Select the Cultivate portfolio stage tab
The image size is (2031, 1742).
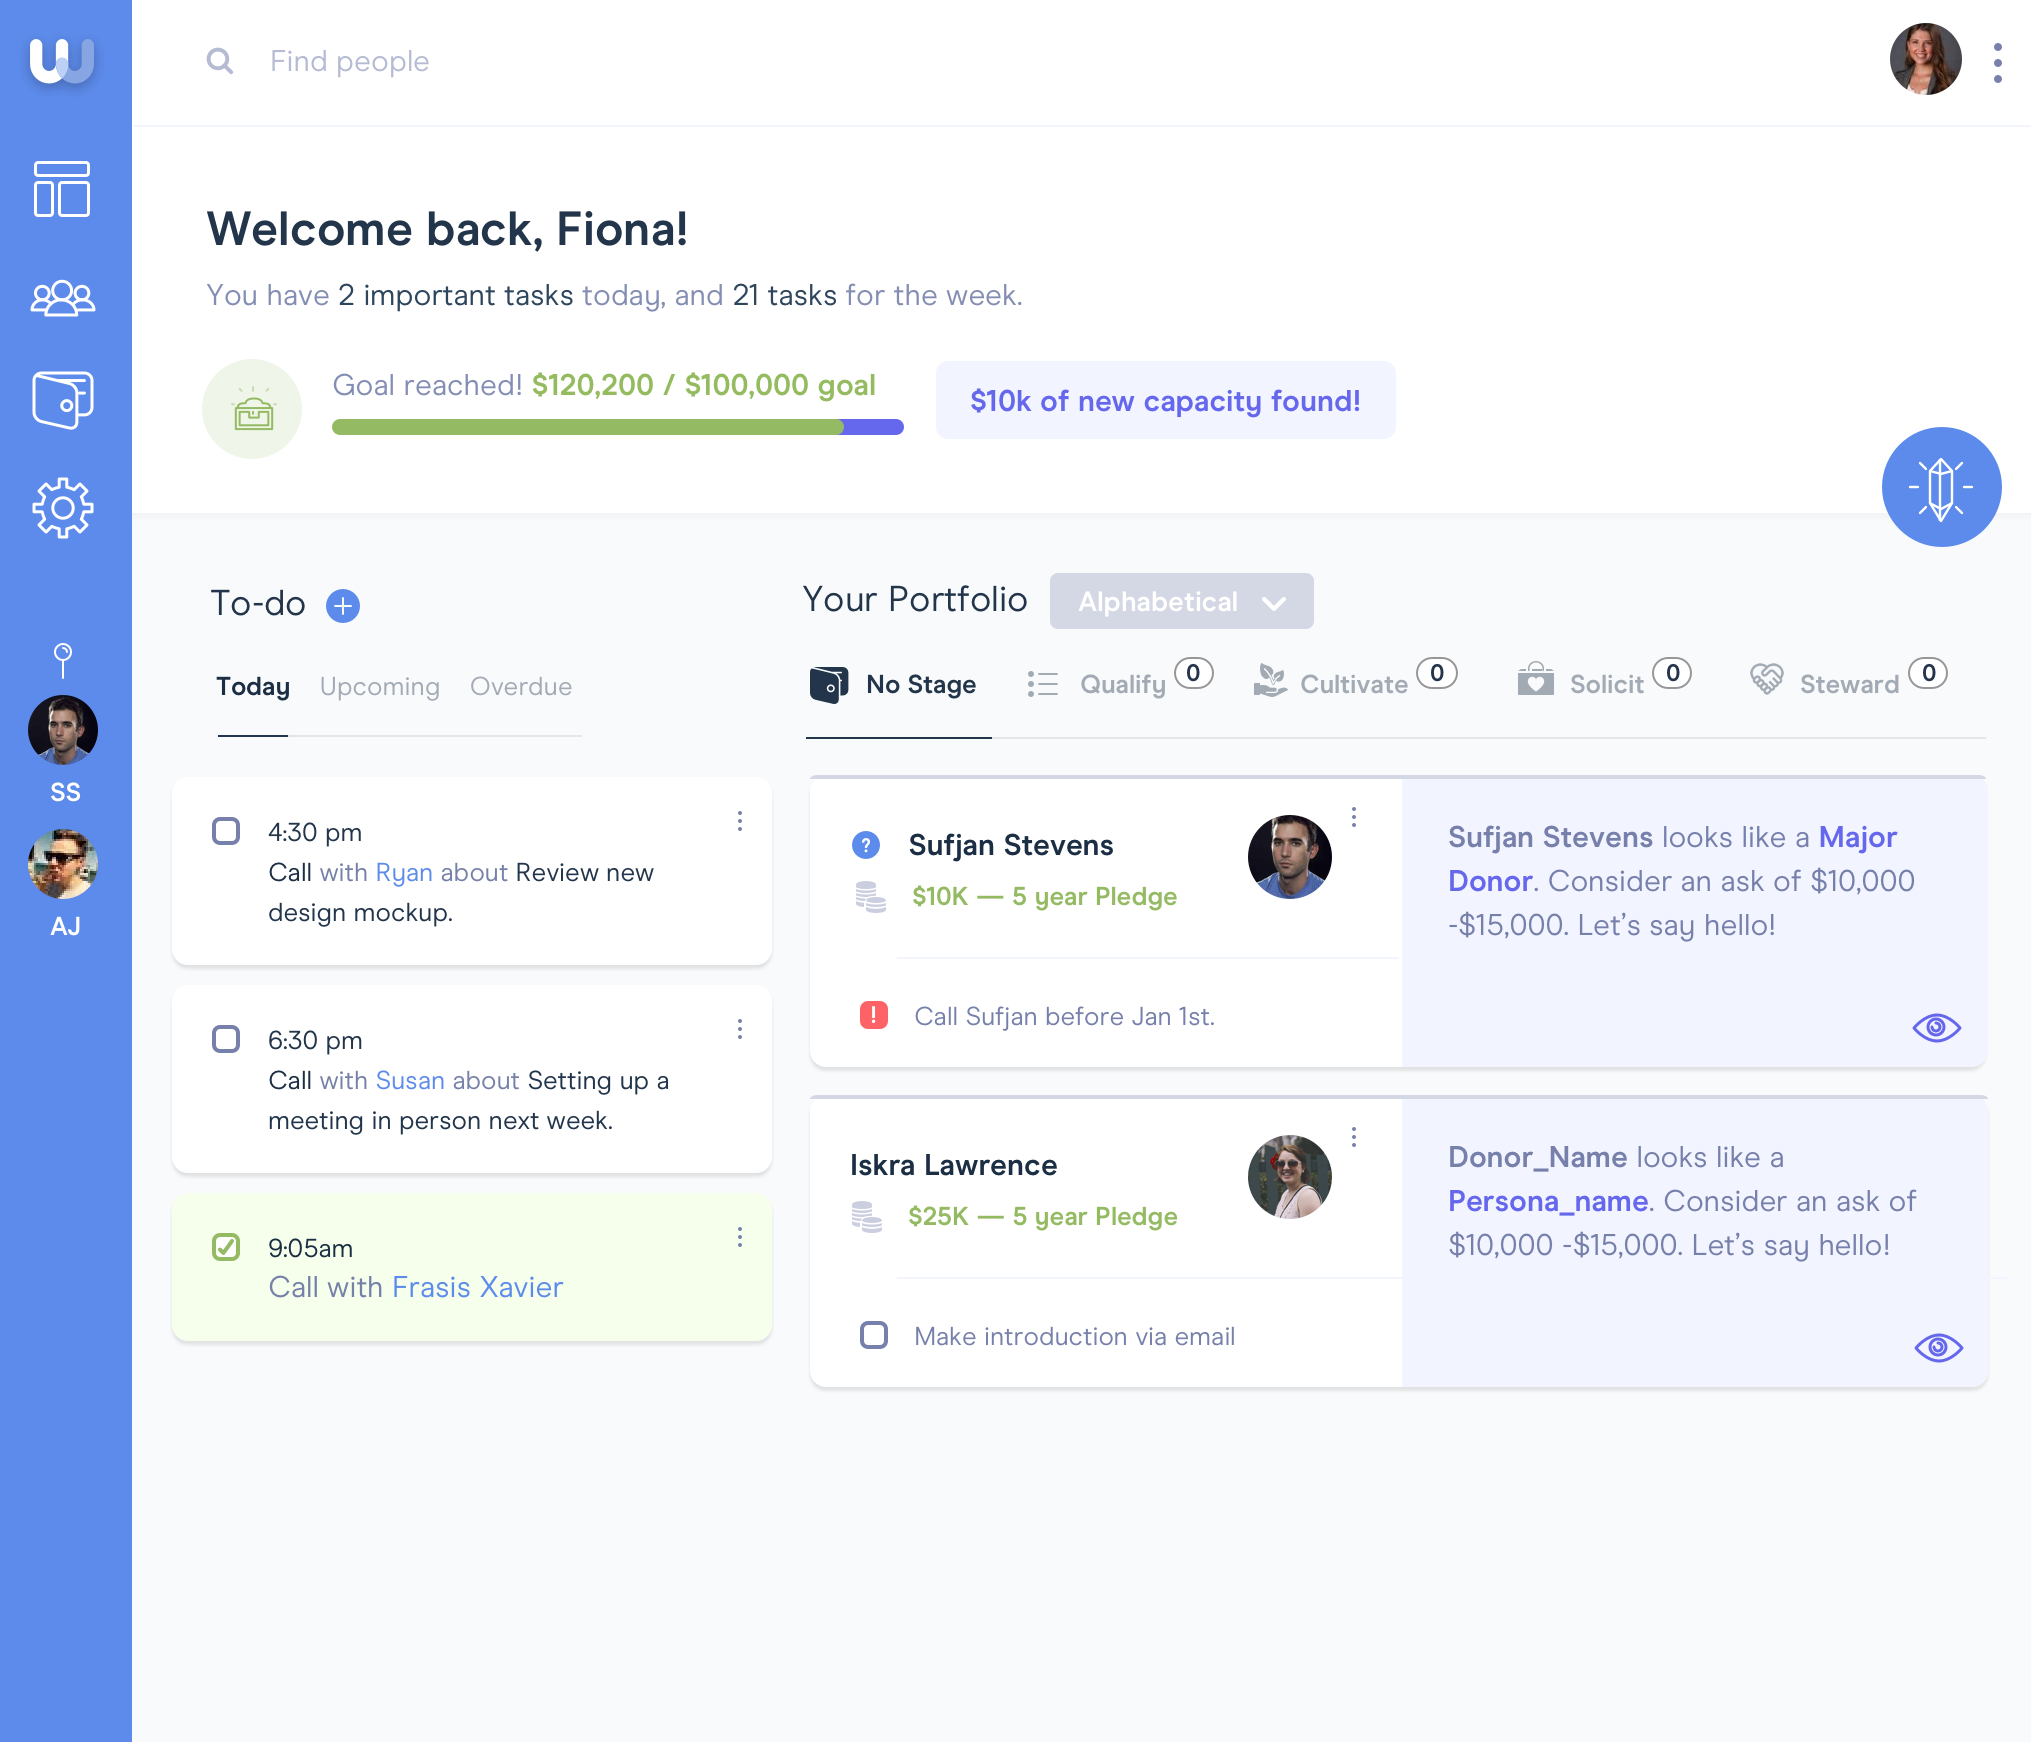point(1352,684)
